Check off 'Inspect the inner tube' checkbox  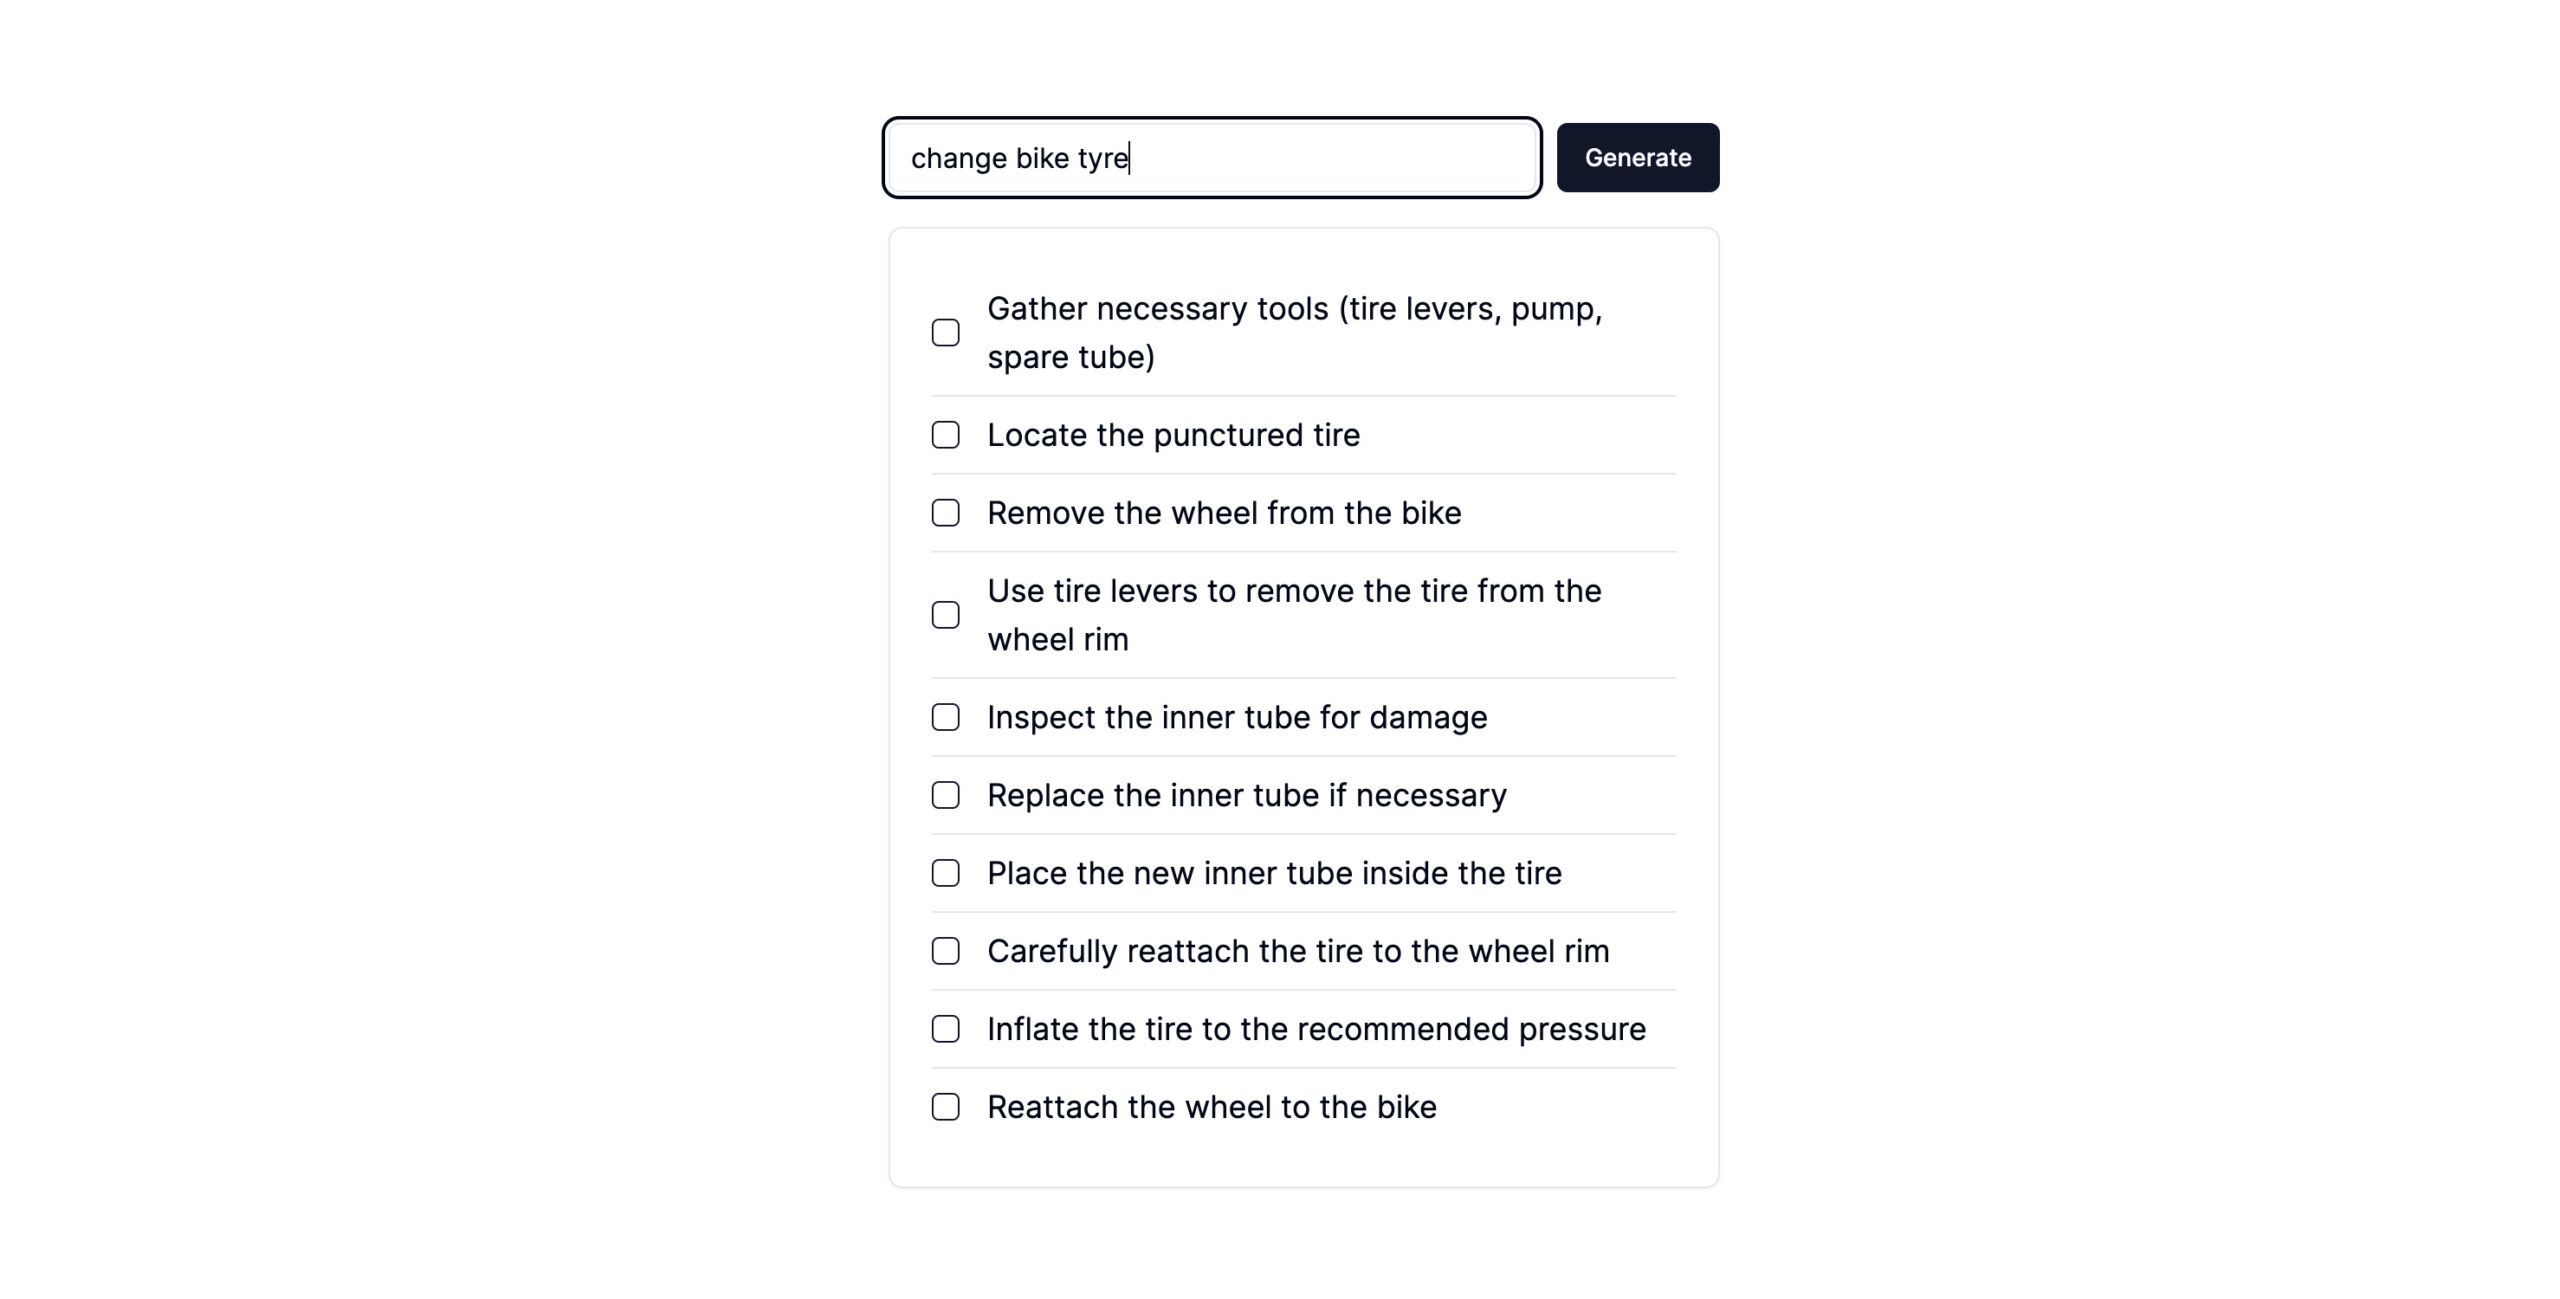click(x=945, y=717)
